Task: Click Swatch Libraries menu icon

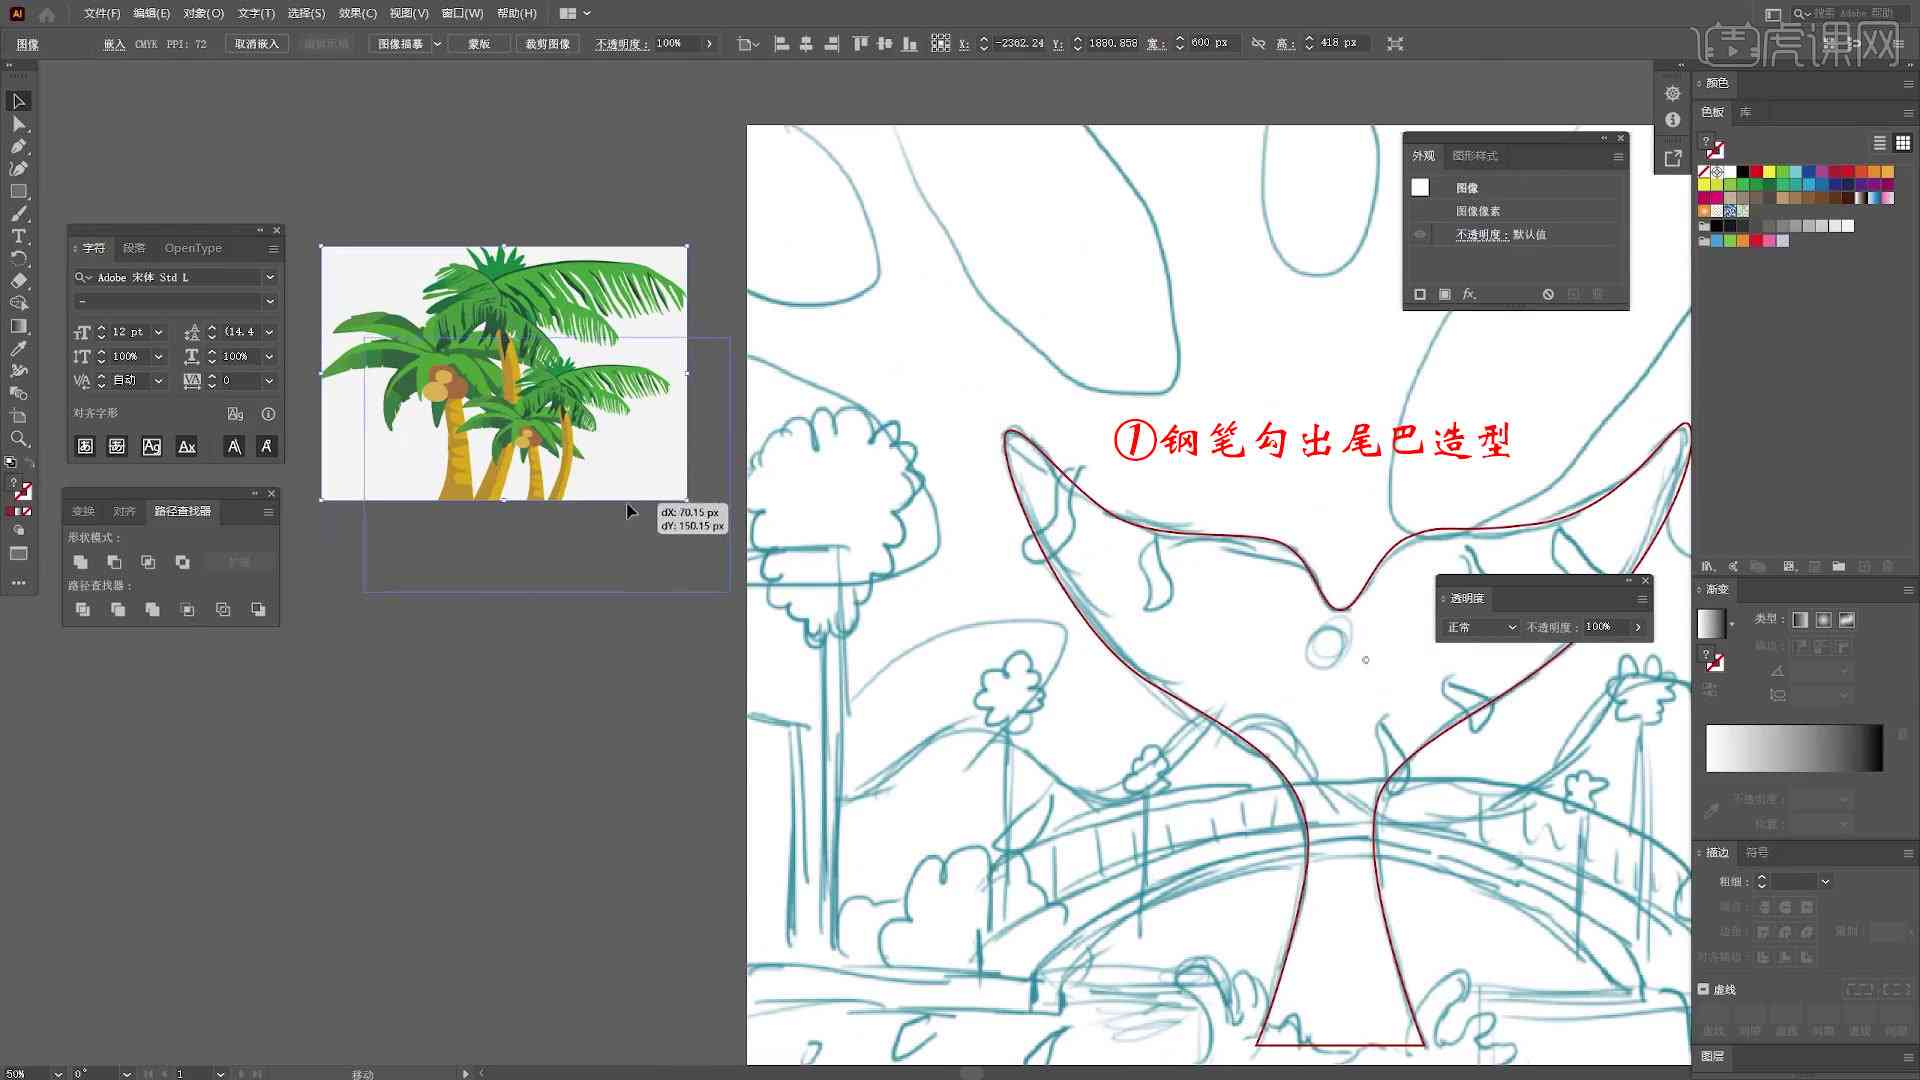Action: (x=1708, y=566)
